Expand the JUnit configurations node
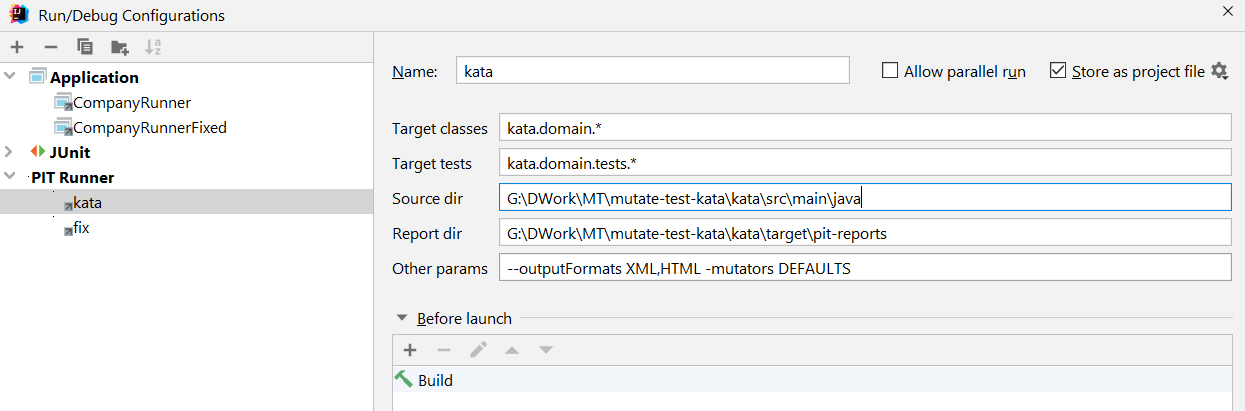The image size is (1245, 411). click(10, 152)
